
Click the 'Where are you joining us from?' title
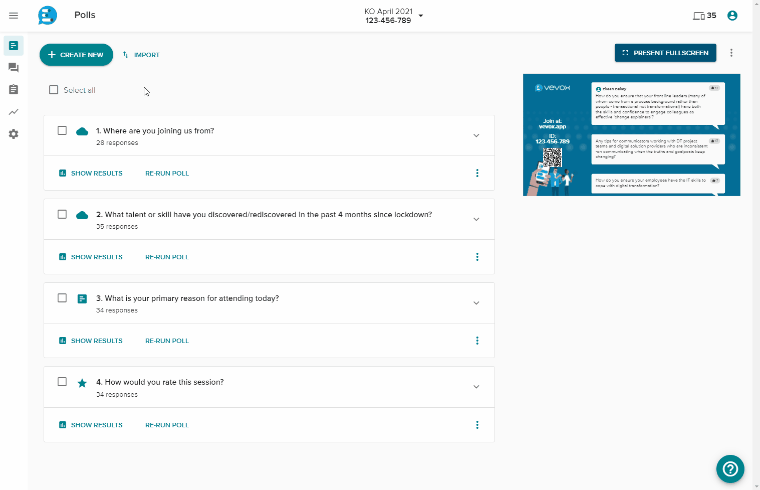(155, 131)
